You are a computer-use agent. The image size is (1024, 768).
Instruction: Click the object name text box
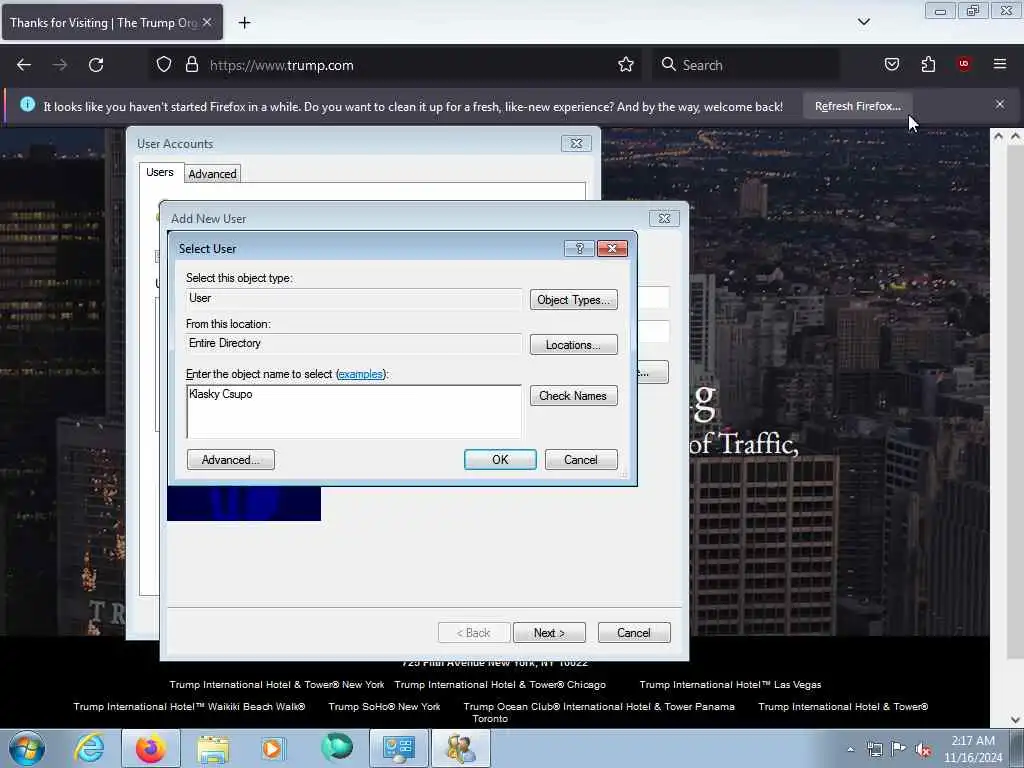point(354,411)
